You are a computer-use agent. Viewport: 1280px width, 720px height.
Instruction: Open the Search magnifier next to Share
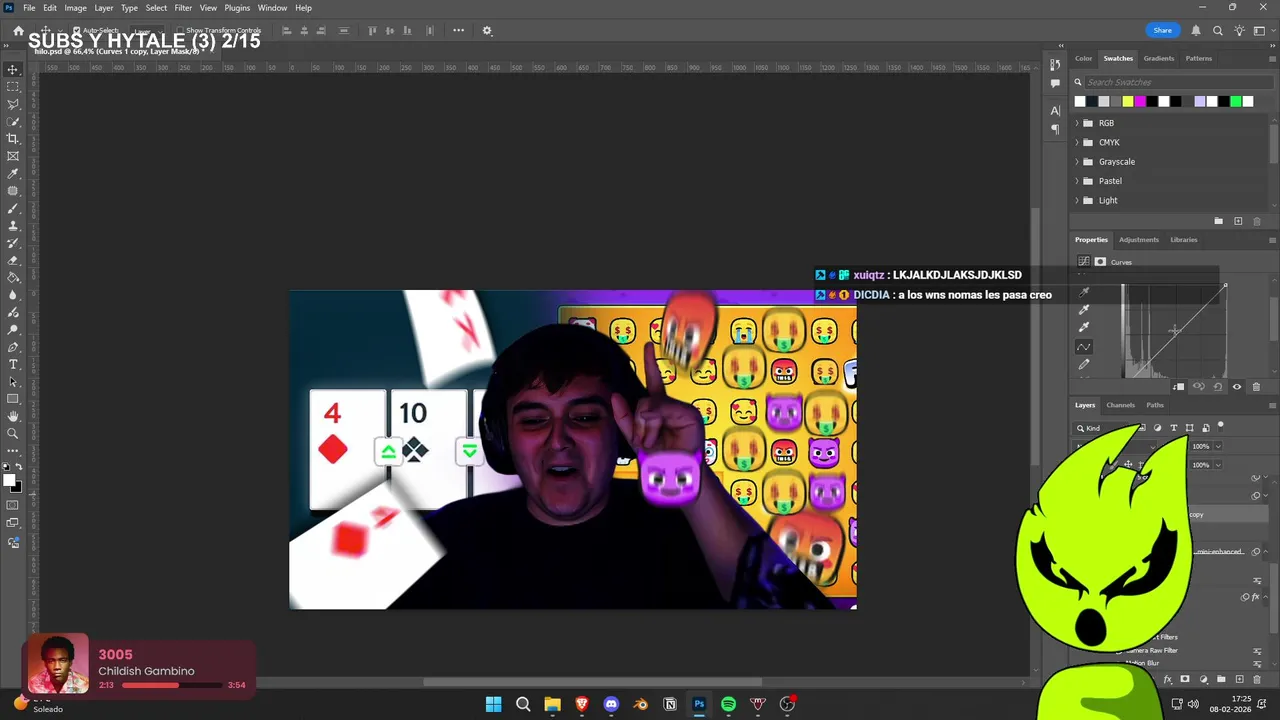(x=1217, y=31)
